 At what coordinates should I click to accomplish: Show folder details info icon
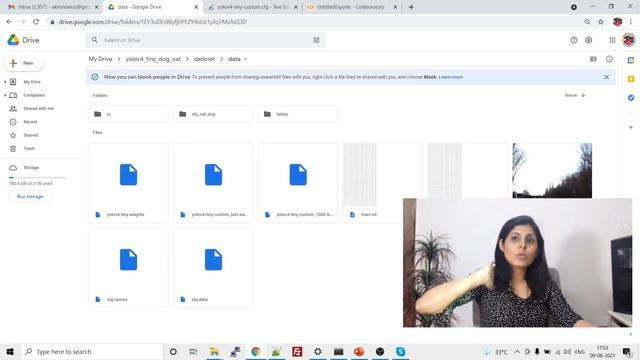(609, 59)
